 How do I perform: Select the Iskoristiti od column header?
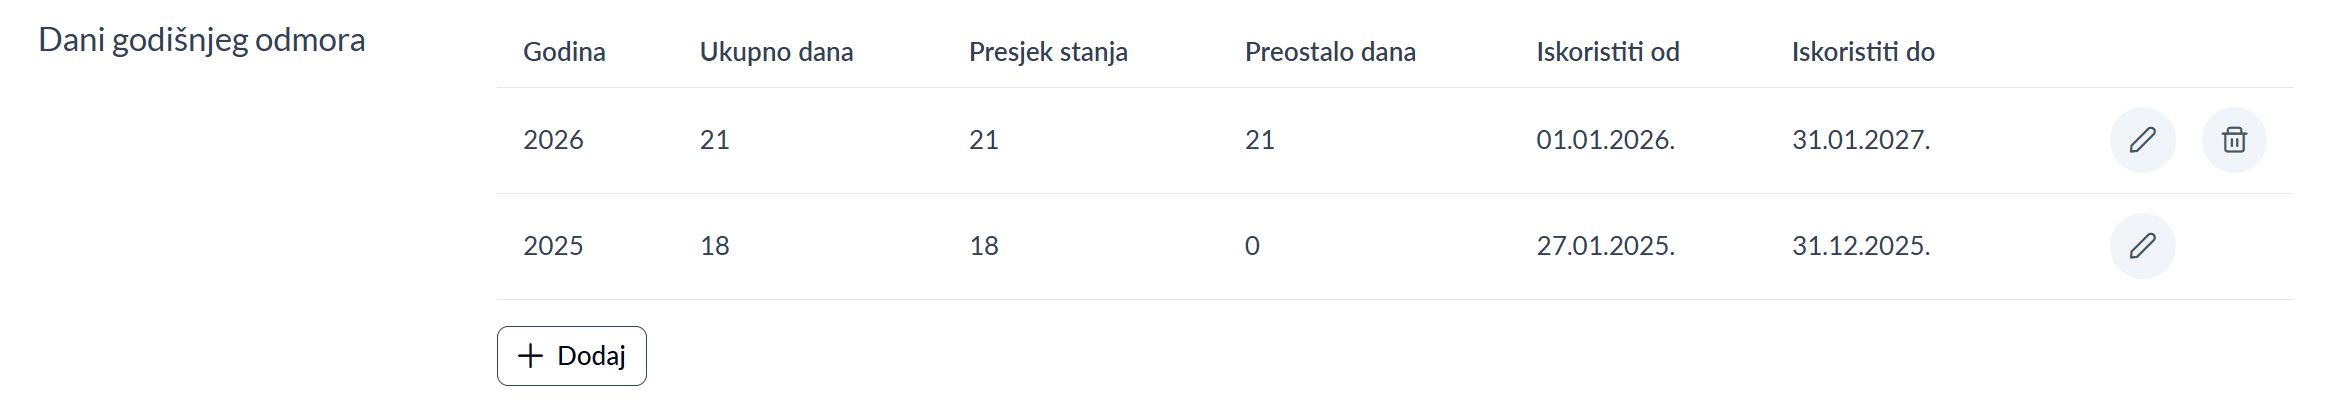1608,52
